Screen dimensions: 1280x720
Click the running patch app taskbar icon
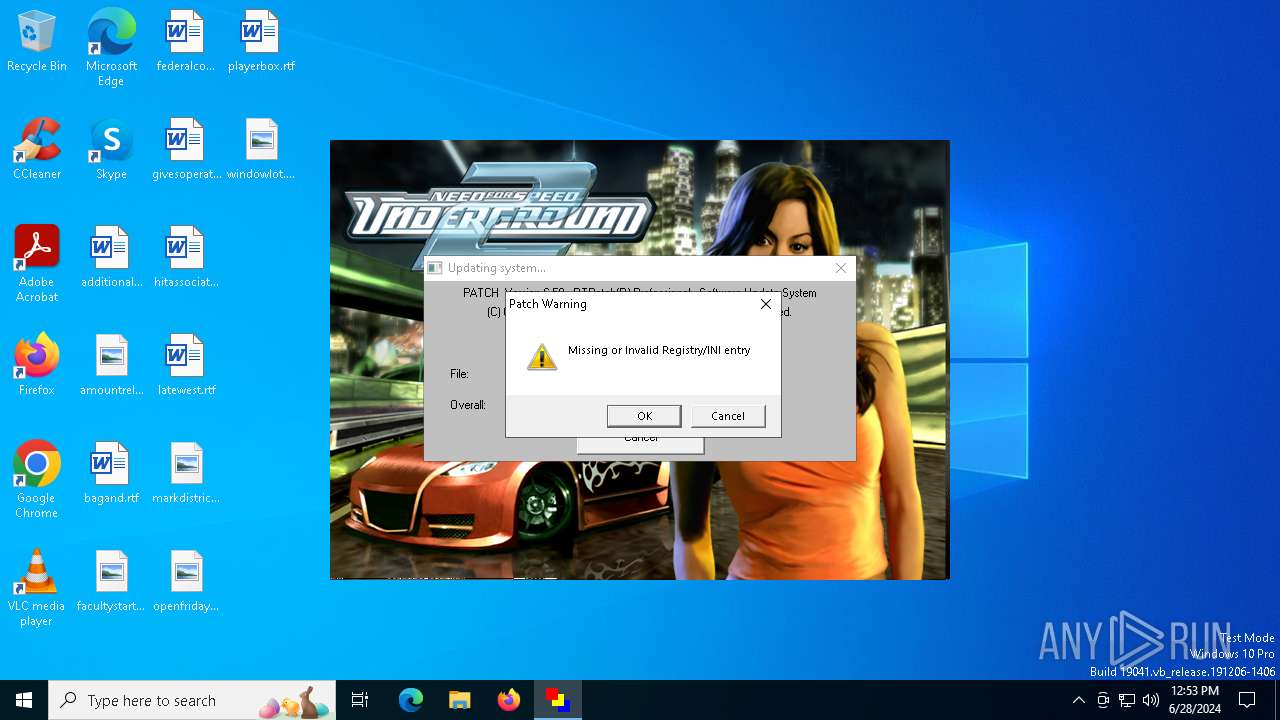click(x=557, y=700)
